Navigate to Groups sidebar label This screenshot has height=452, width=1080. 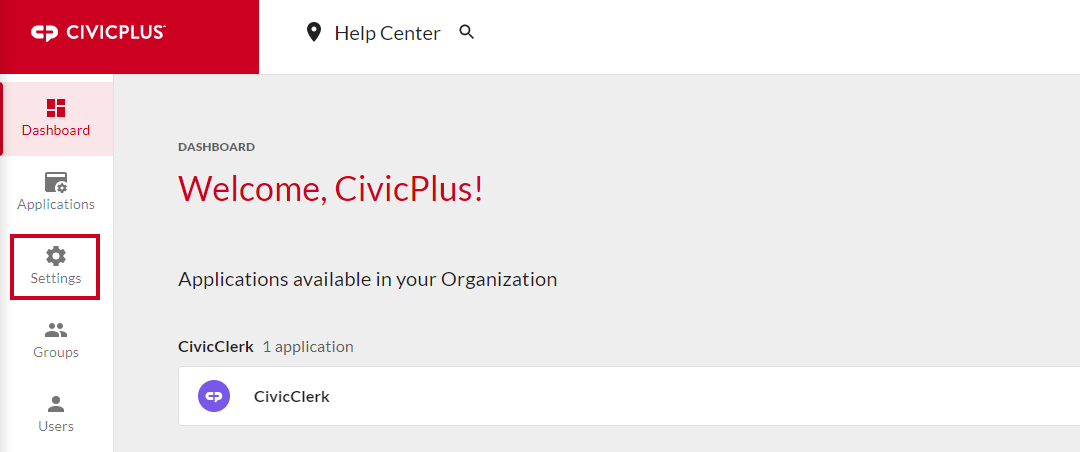[x=56, y=352]
